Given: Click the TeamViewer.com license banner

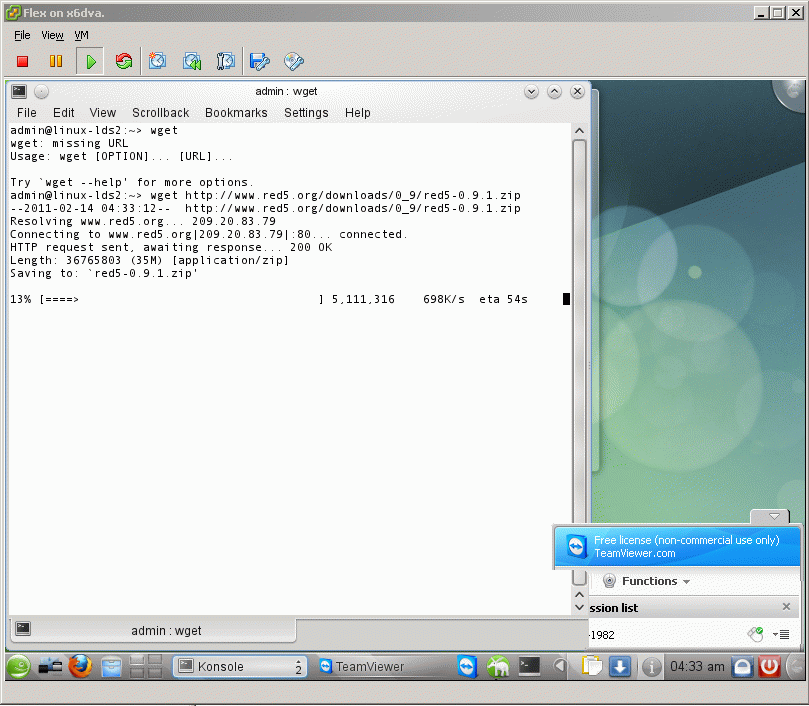Looking at the screenshot, I should 677,547.
